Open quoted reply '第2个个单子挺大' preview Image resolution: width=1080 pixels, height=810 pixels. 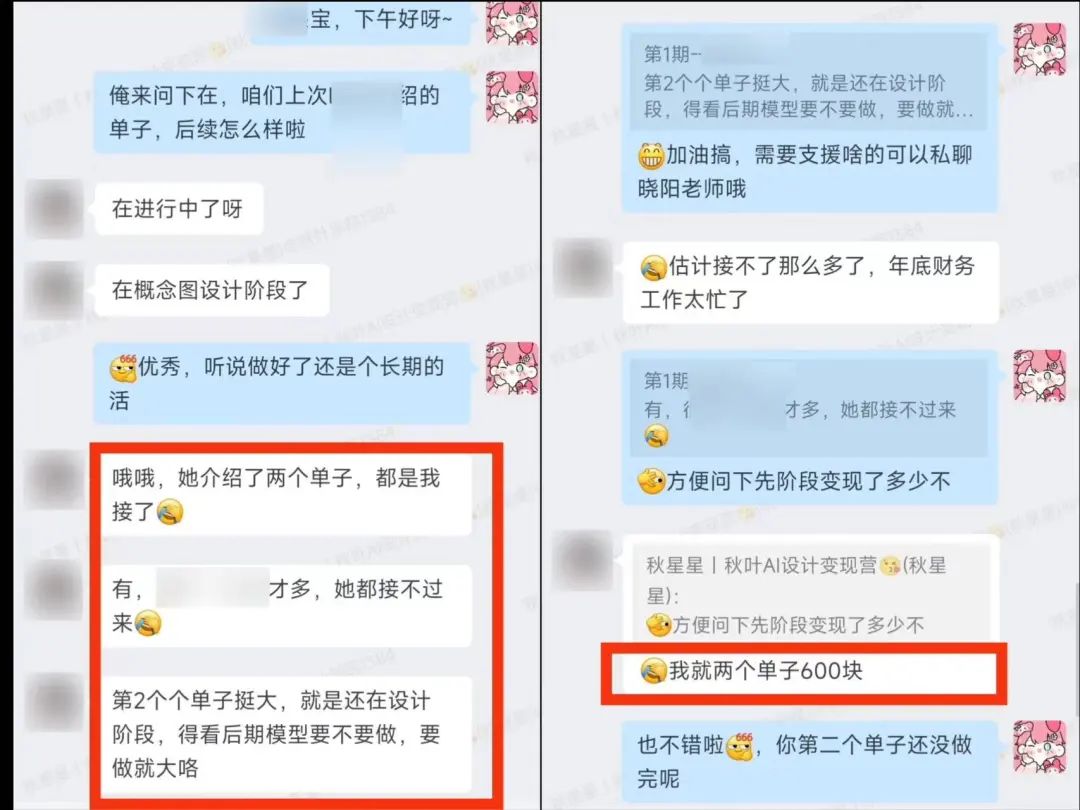pyautogui.click(x=809, y=83)
